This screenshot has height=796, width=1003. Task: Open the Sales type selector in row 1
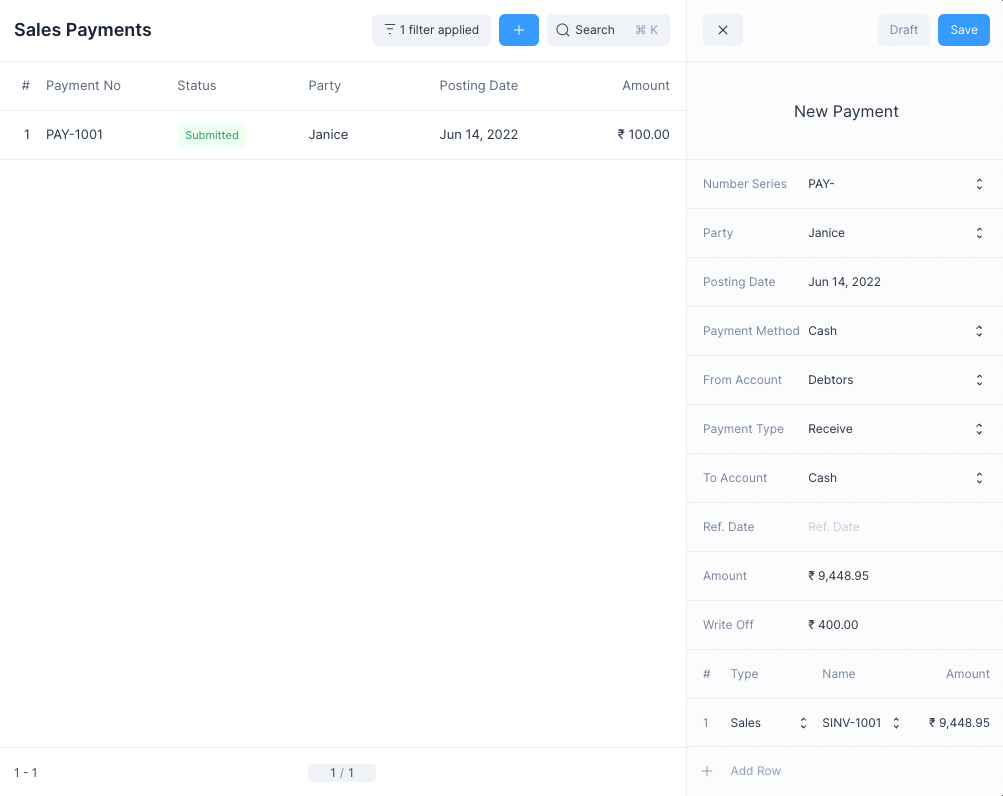pyautogui.click(x=802, y=723)
